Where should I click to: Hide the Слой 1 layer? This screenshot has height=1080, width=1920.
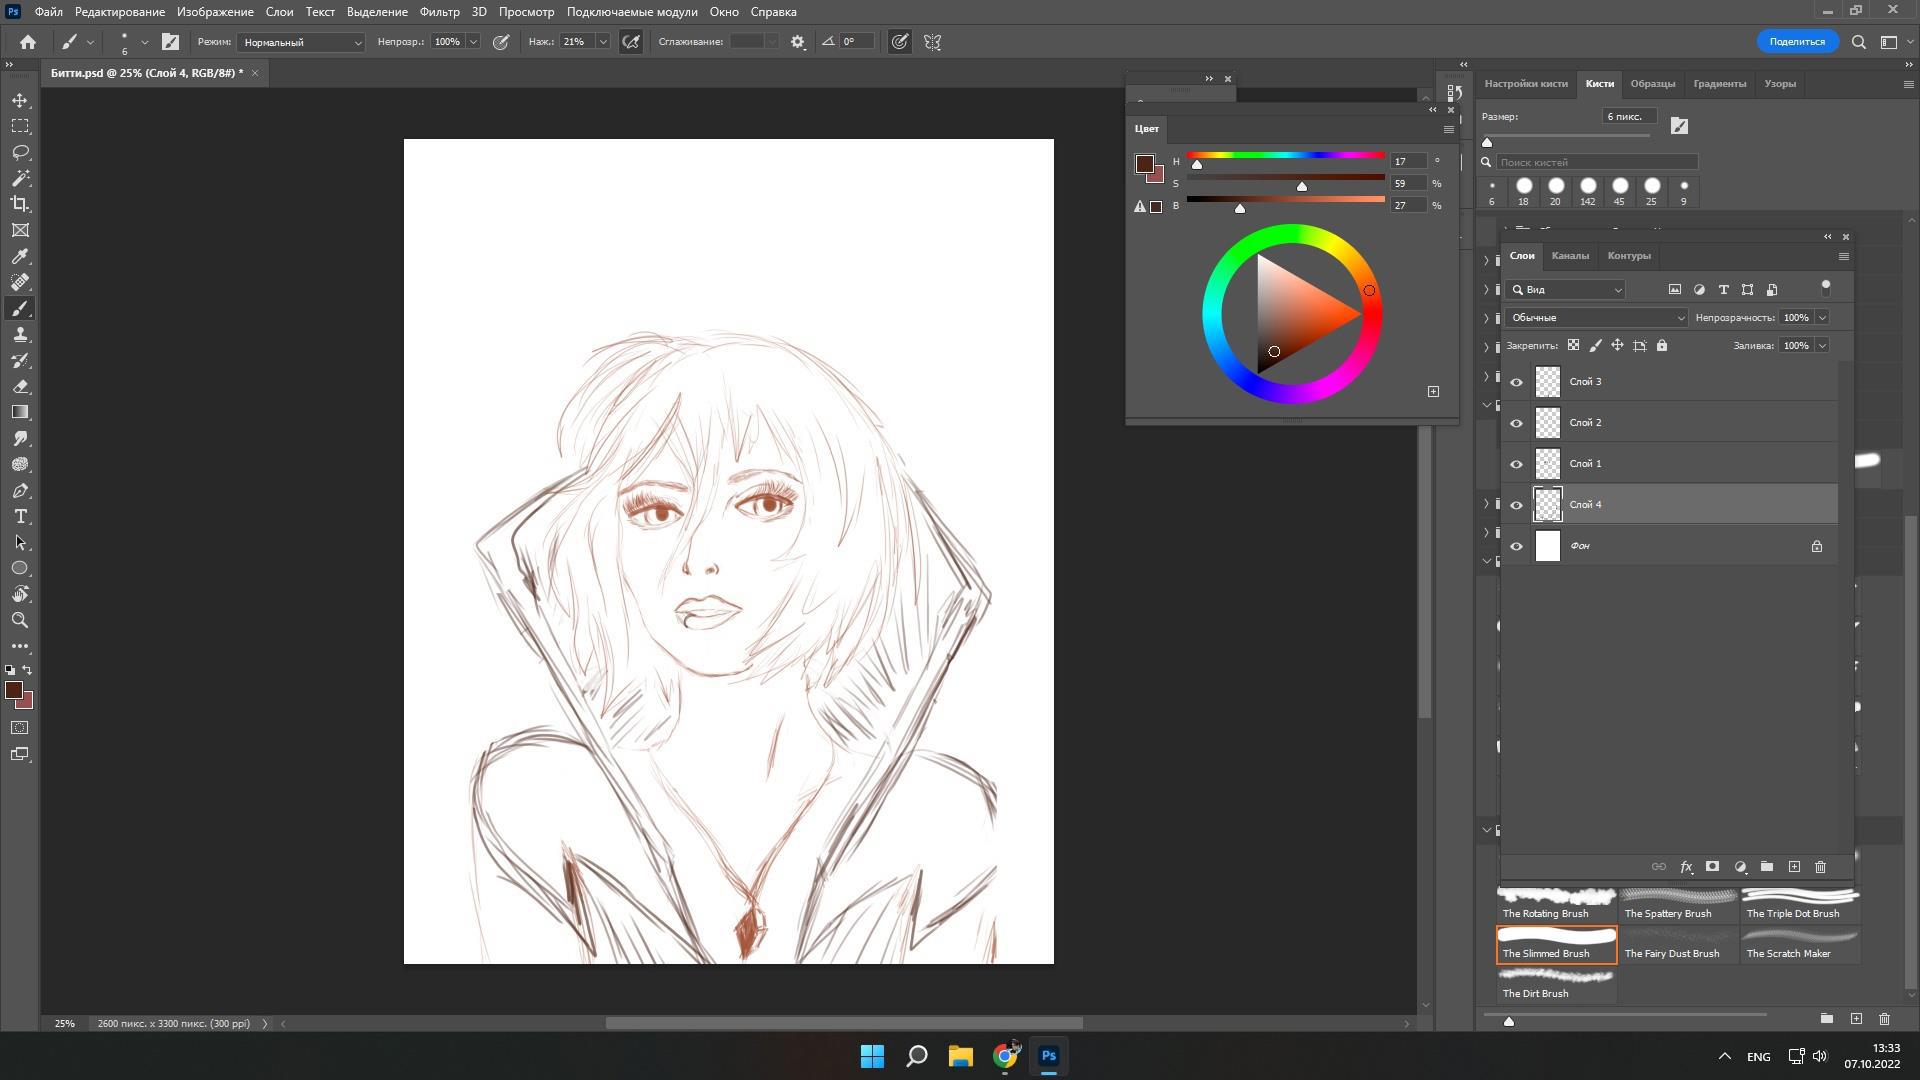pos(1516,464)
